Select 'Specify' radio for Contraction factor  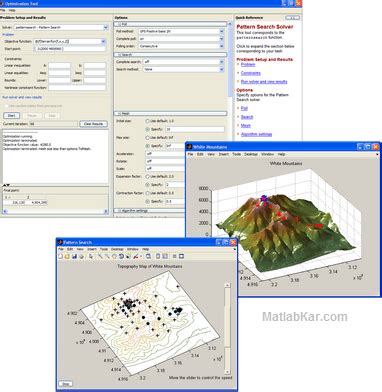pyautogui.click(x=147, y=201)
